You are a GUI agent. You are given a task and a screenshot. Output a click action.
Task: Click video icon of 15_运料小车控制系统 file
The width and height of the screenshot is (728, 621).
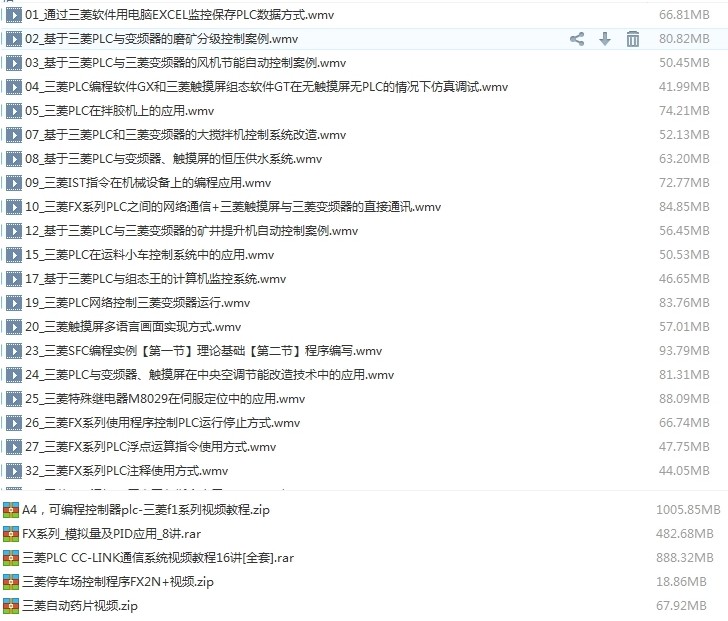[x=14, y=255]
